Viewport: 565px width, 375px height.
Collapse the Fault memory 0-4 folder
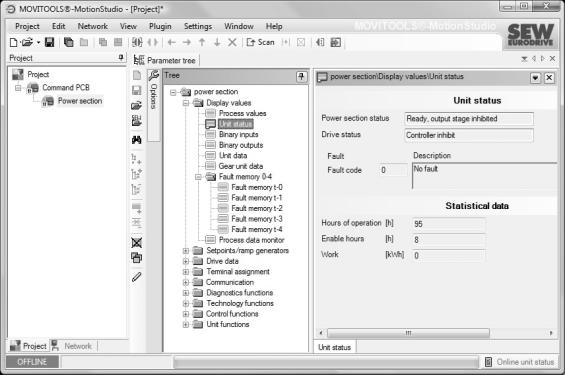198,177
